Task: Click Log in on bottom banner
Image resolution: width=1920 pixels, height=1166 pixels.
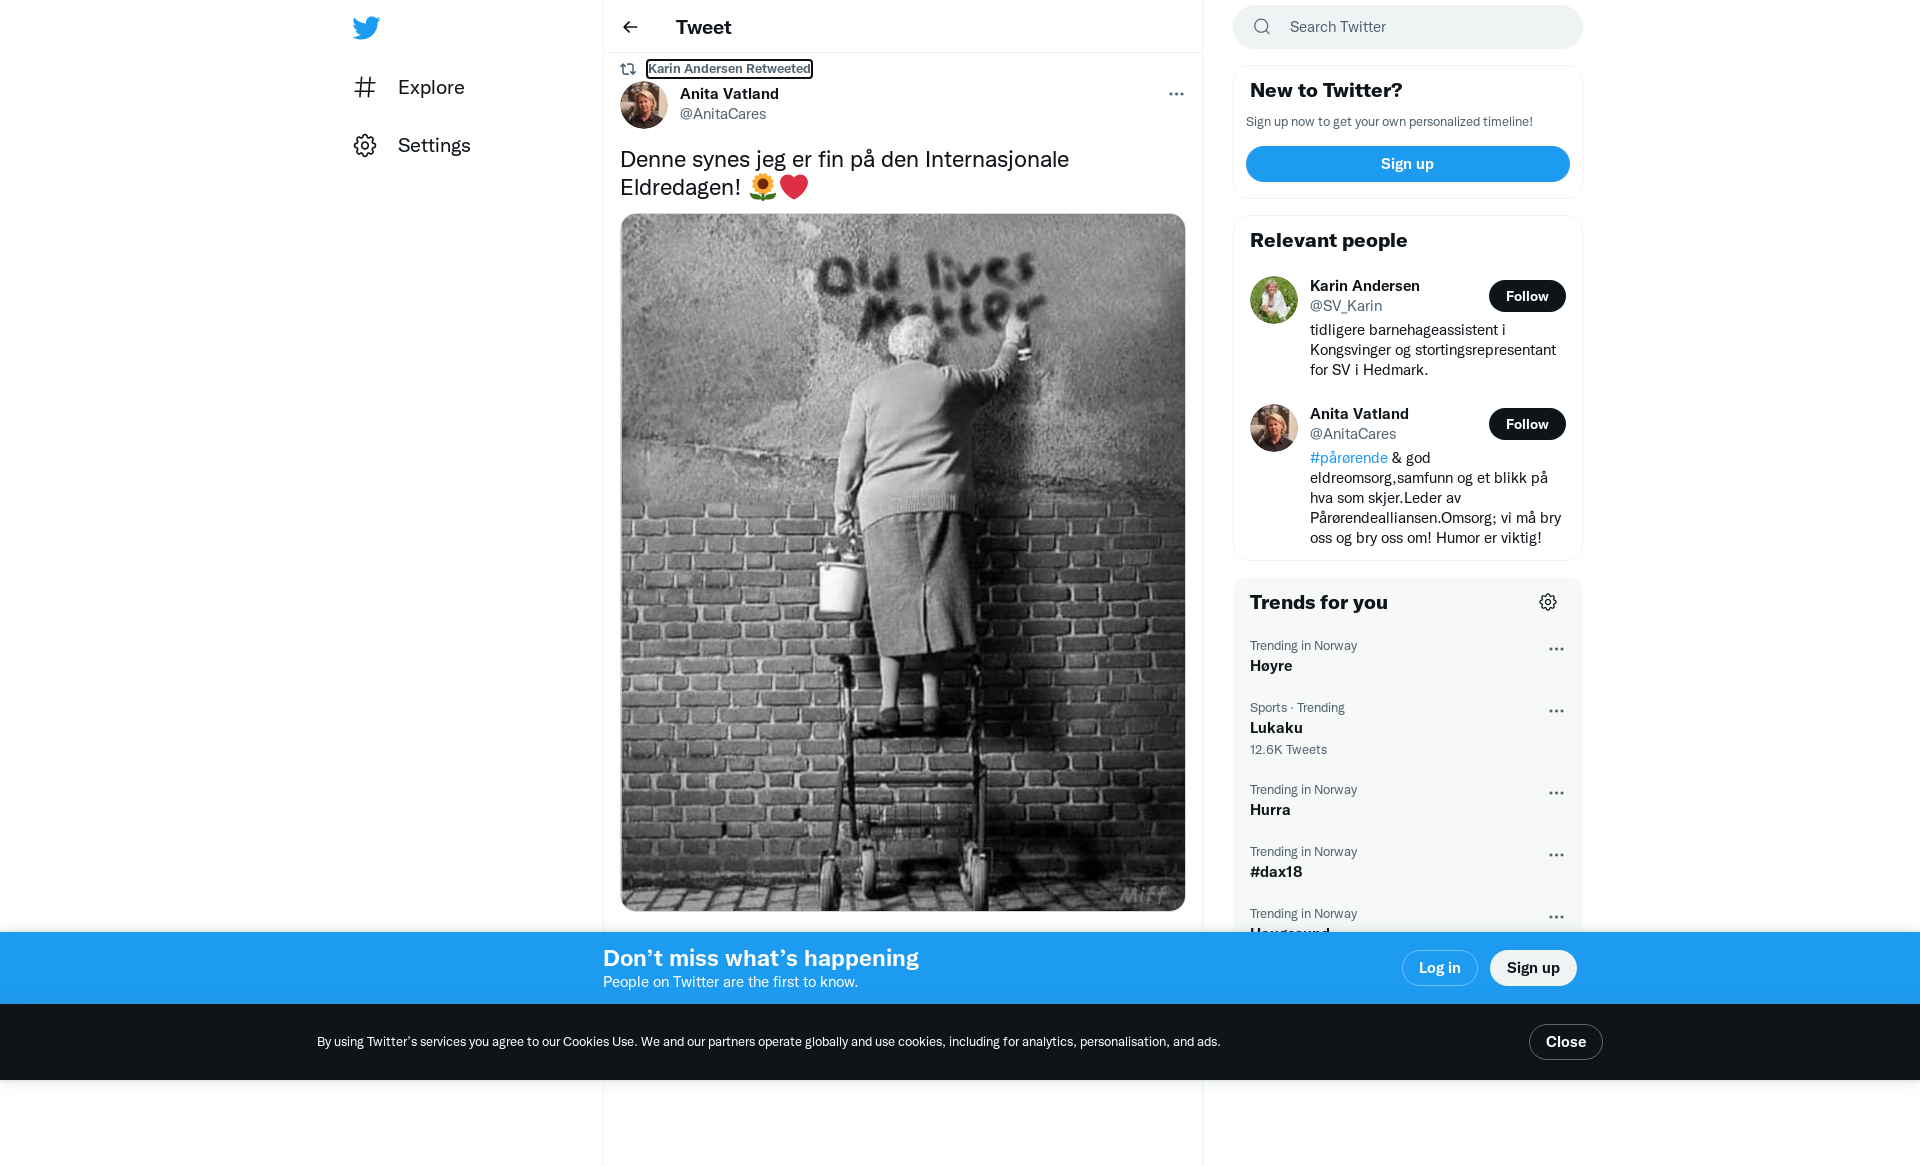Action: (1440, 968)
